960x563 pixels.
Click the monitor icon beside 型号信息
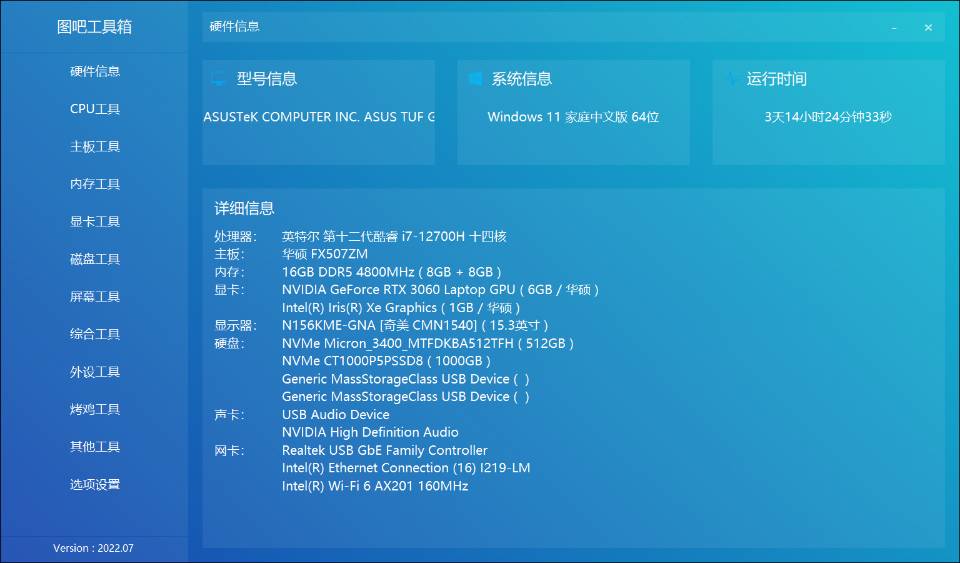219,78
